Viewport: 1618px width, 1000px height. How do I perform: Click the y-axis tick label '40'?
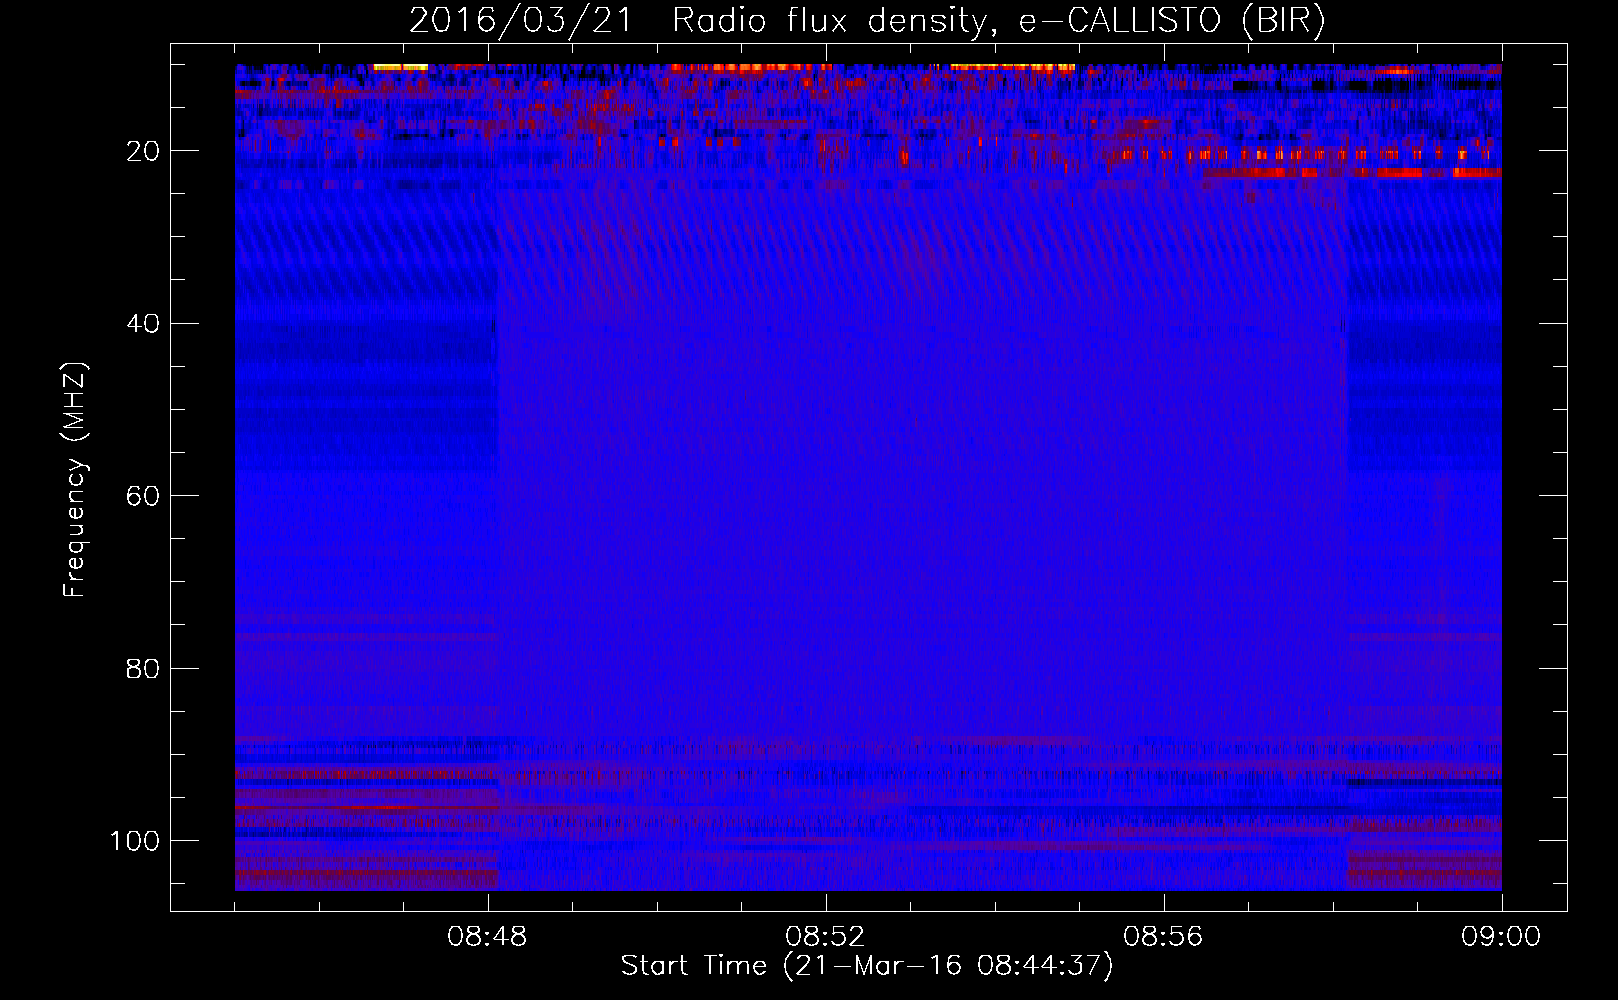143,324
